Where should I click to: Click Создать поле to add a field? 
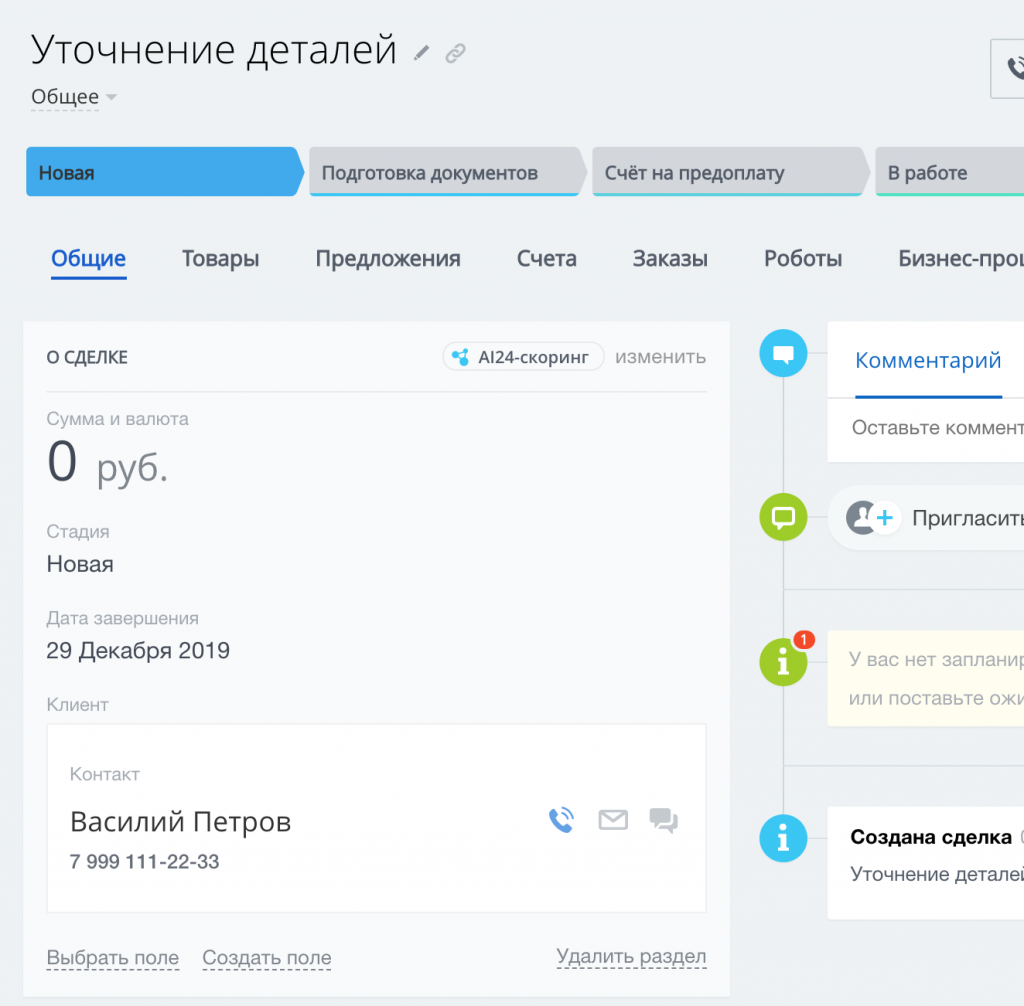(x=266, y=957)
